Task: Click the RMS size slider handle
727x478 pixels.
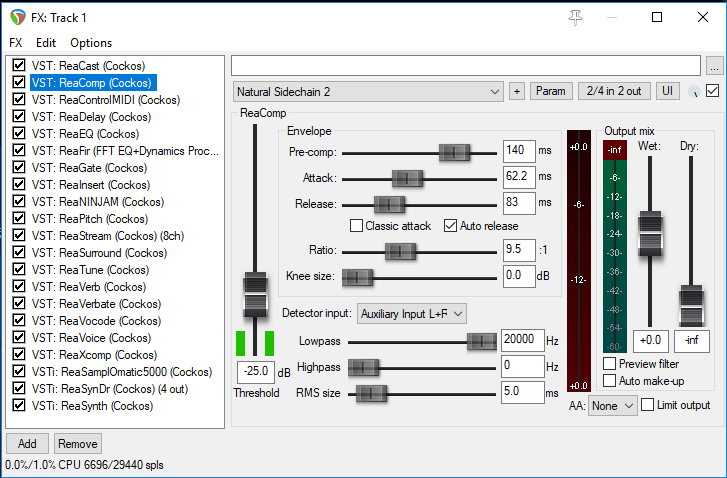Action: point(371,394)
